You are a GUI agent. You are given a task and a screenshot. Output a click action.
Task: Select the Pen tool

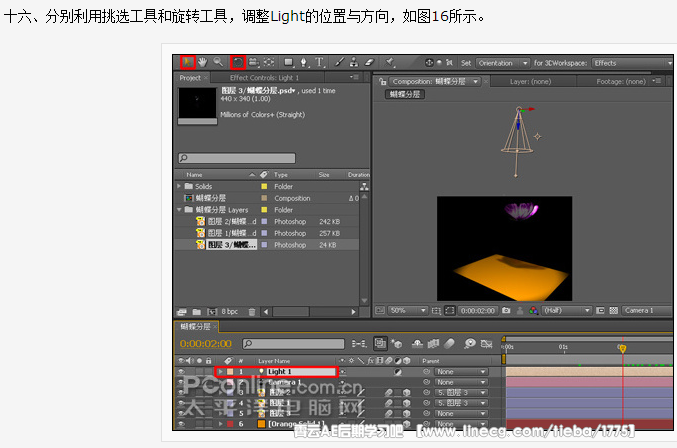pos(304,62)
